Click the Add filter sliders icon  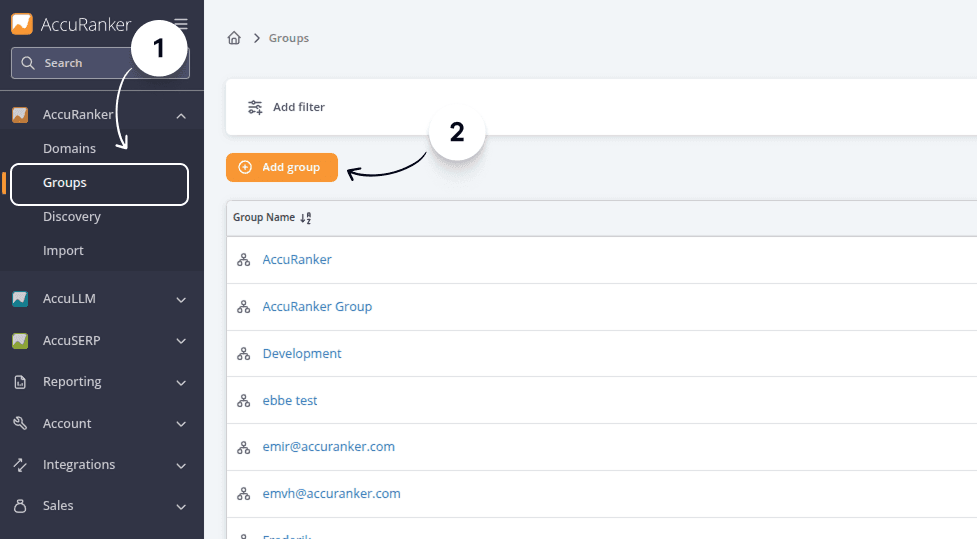point(255,107)
